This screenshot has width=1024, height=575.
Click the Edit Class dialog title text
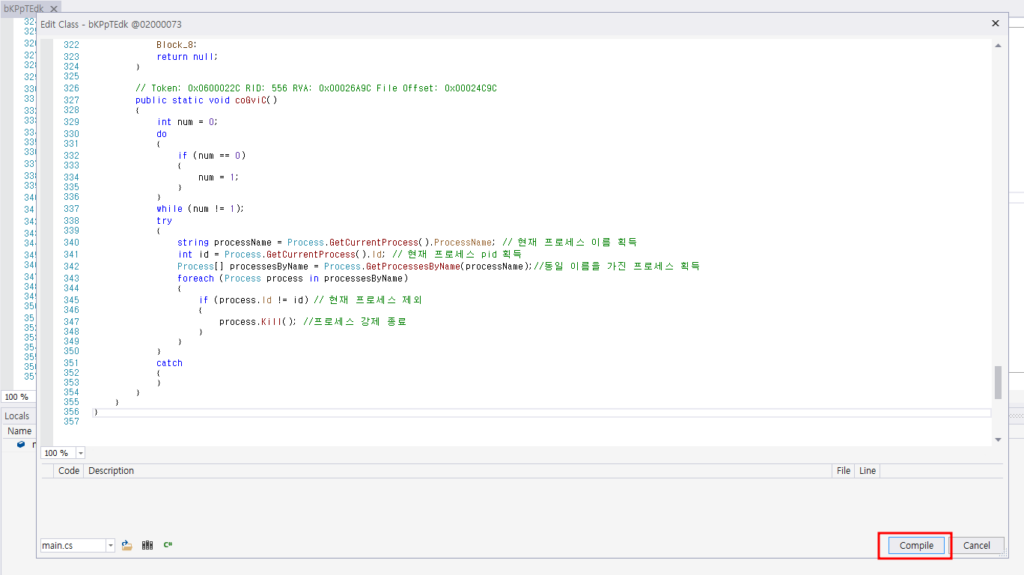click(111, 24)
